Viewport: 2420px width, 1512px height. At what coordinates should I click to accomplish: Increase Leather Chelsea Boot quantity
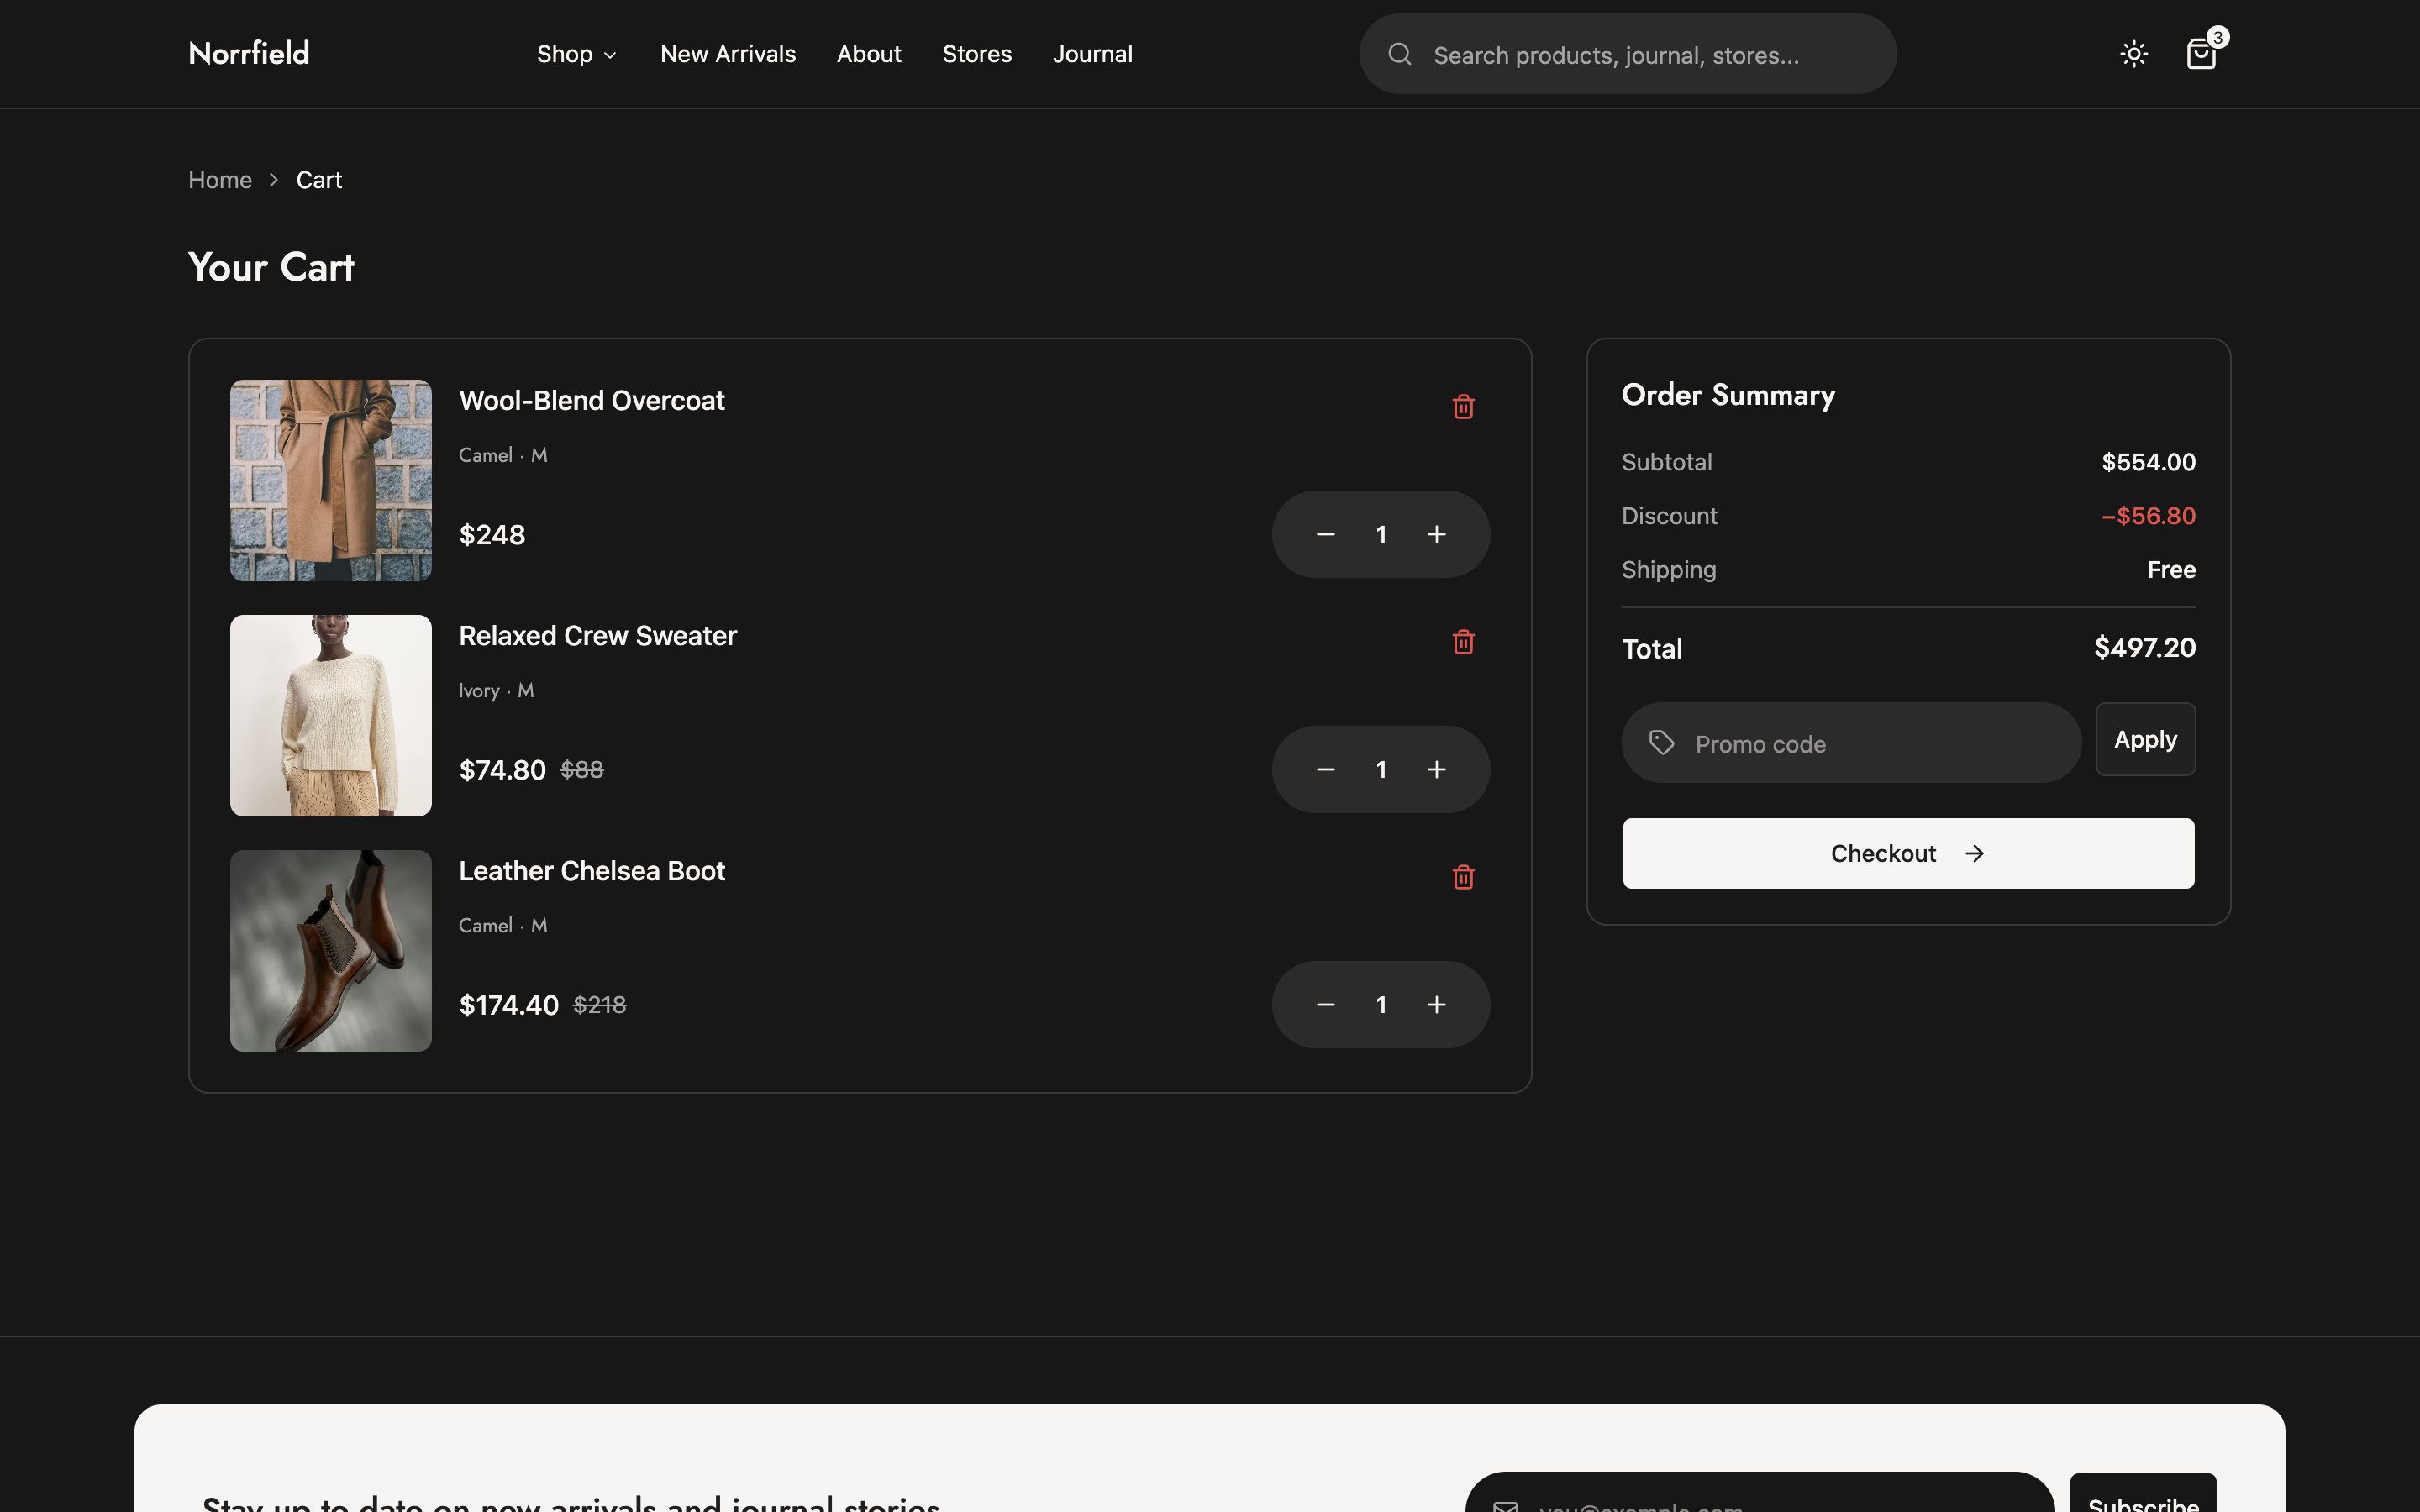(x=1436, y=1004)
